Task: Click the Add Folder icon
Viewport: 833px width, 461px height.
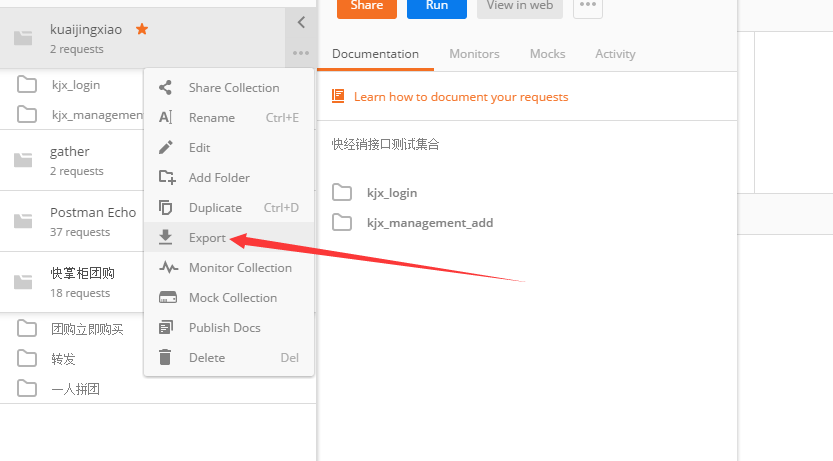Action: point(166,178)
